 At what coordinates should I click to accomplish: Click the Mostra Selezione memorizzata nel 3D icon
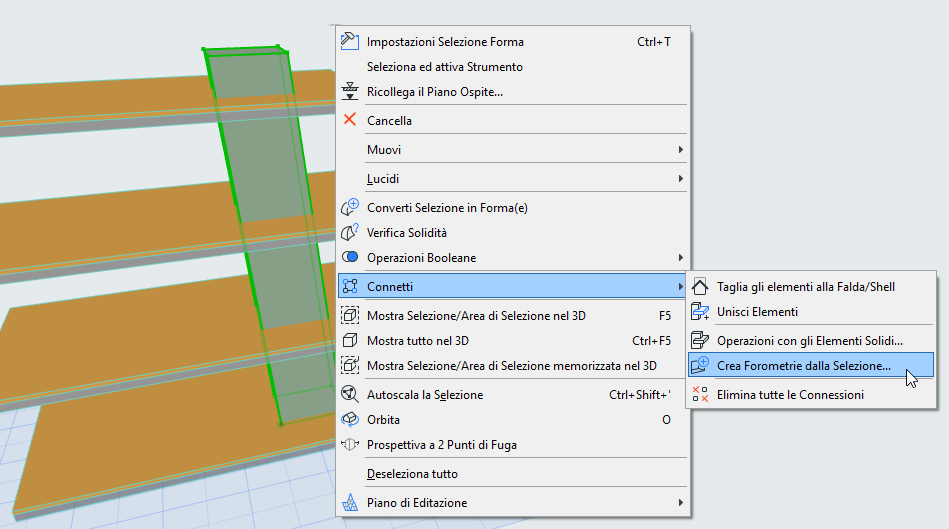click(350, 365)
